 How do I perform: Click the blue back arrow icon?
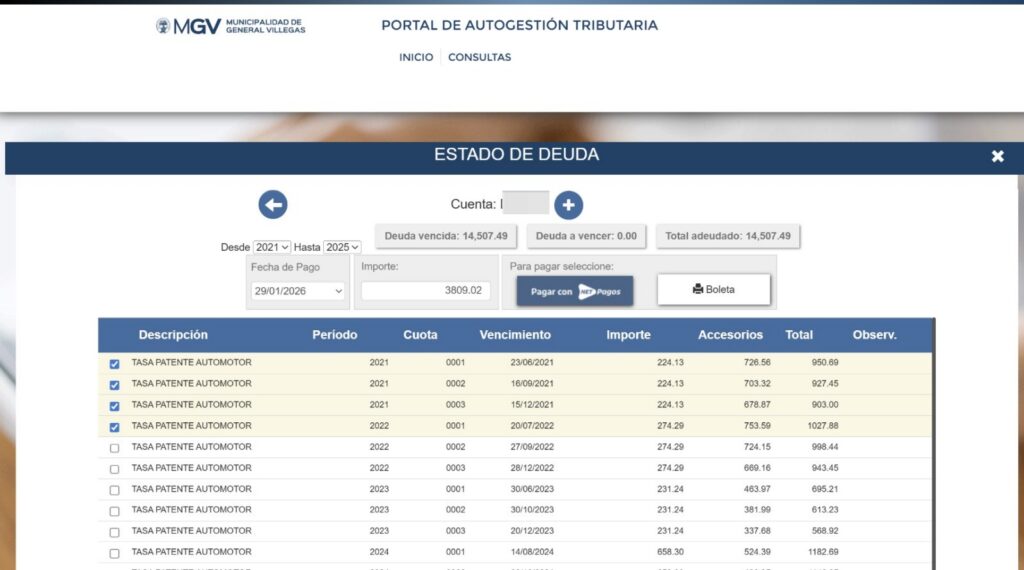[x=273, y=205]
